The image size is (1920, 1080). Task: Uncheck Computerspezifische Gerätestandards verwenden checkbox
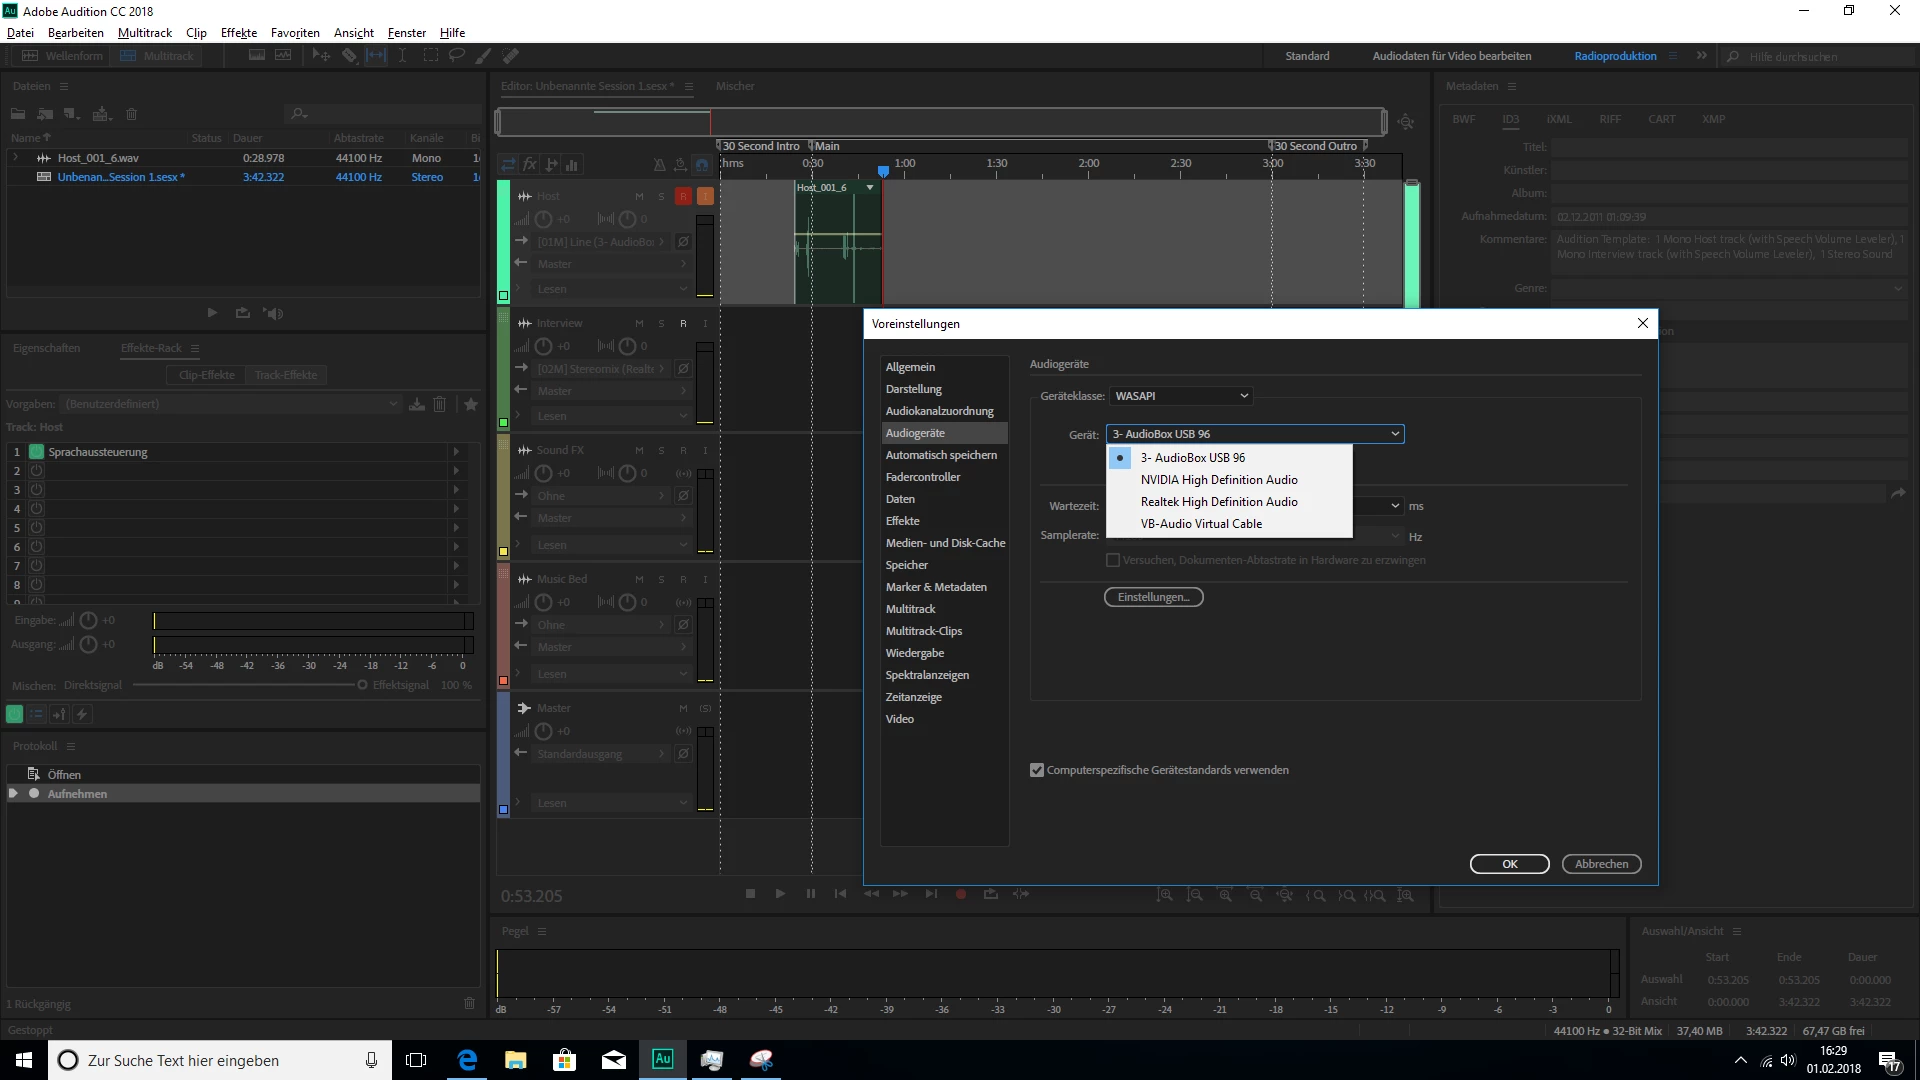pyautogui.click(x=1037, y=770)
